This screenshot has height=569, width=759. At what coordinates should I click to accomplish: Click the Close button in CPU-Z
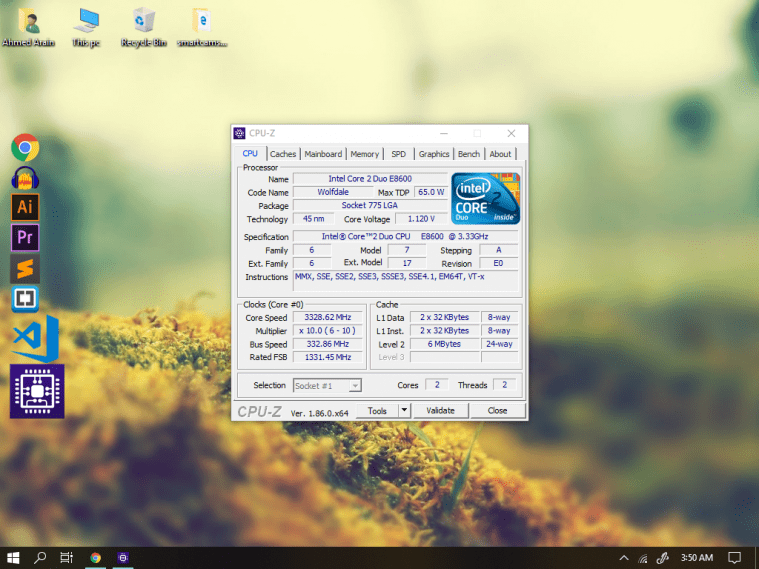(x=497, y=411)
